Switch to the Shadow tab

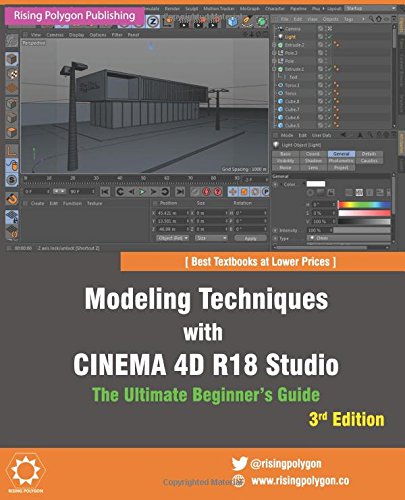(313, 161)
